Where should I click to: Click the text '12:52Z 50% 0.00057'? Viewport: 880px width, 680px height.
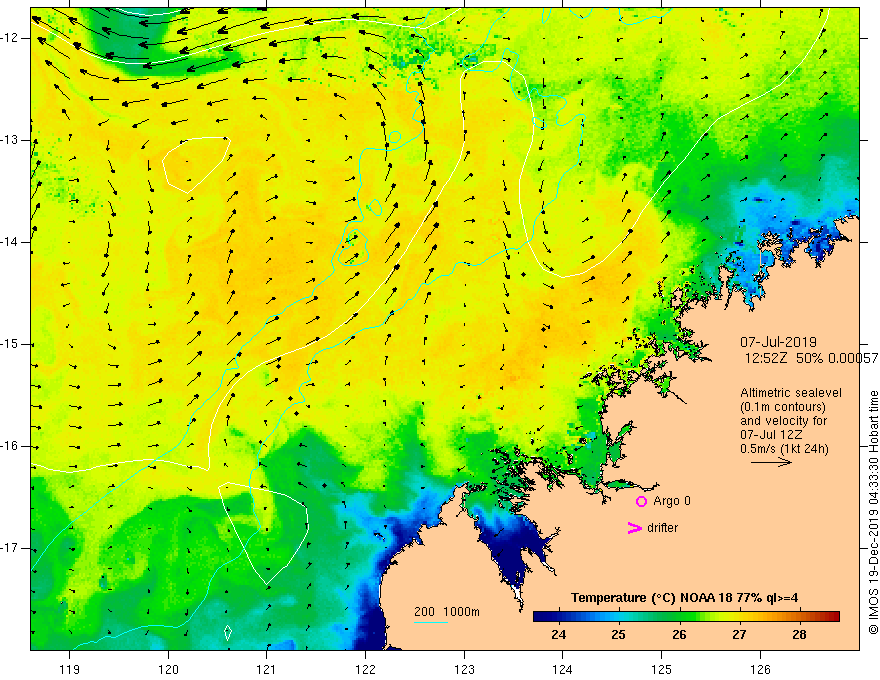812,359
